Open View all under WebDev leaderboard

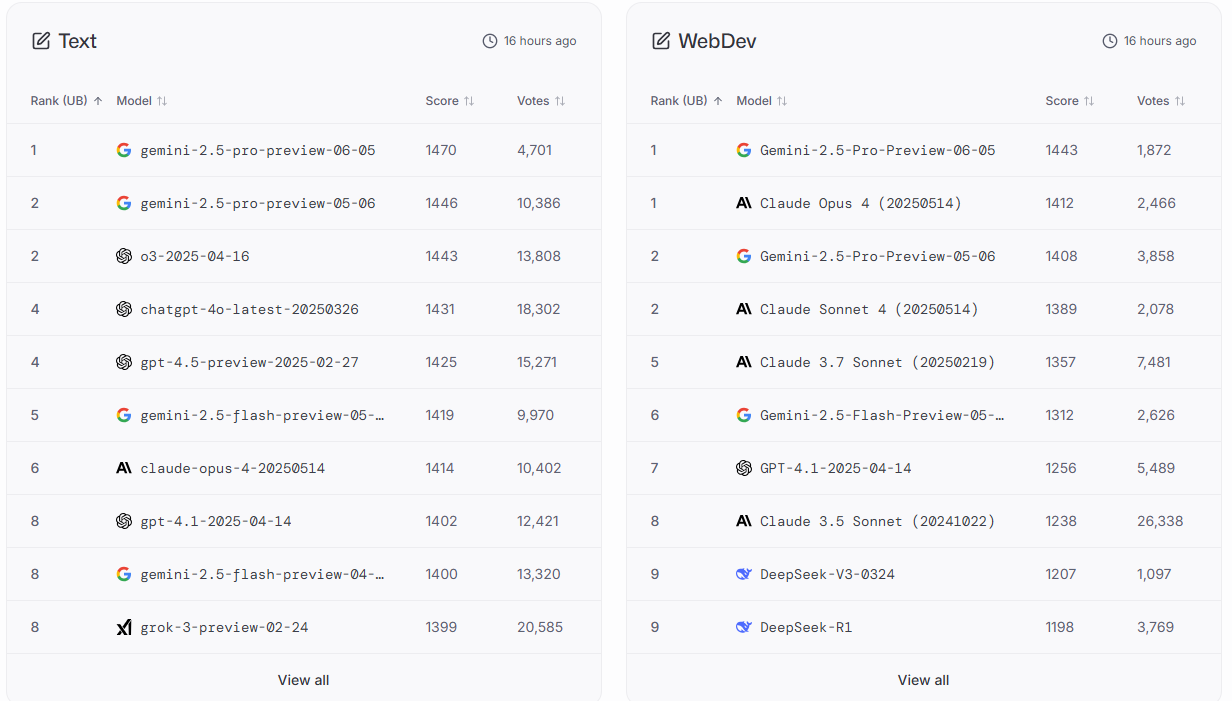[x=923, y=680]
